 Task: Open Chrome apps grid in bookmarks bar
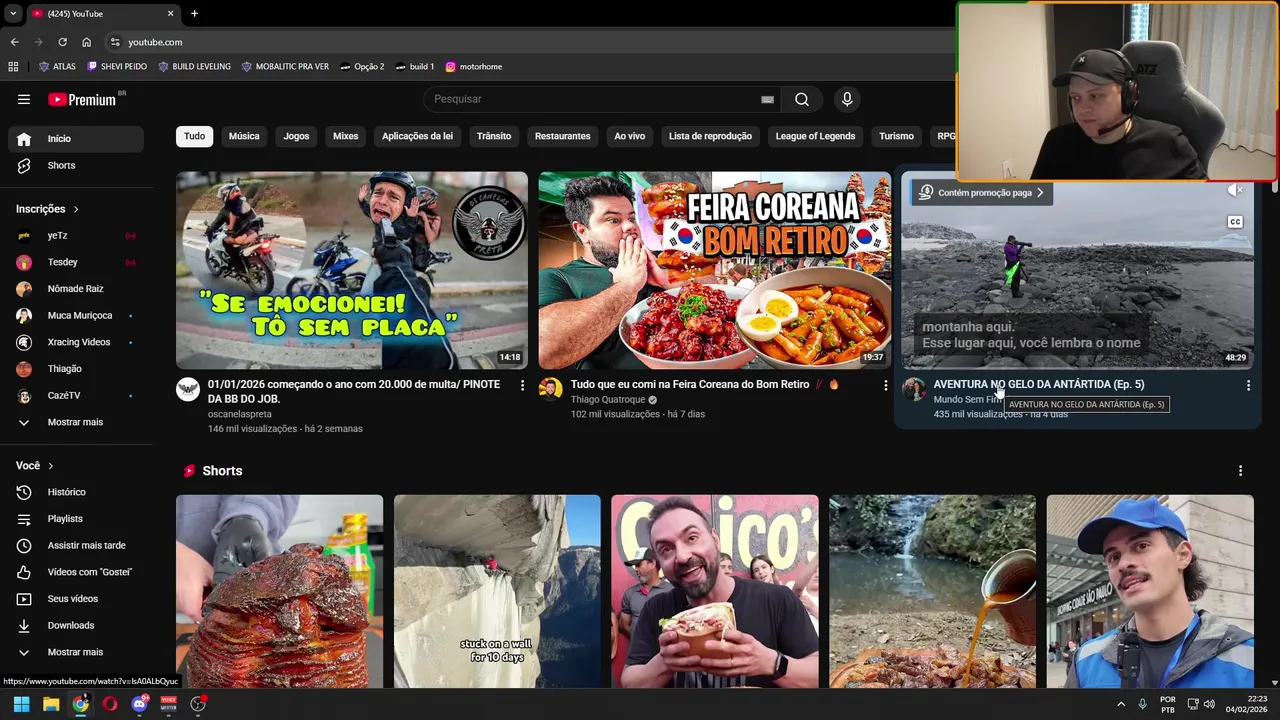[13, 67]
